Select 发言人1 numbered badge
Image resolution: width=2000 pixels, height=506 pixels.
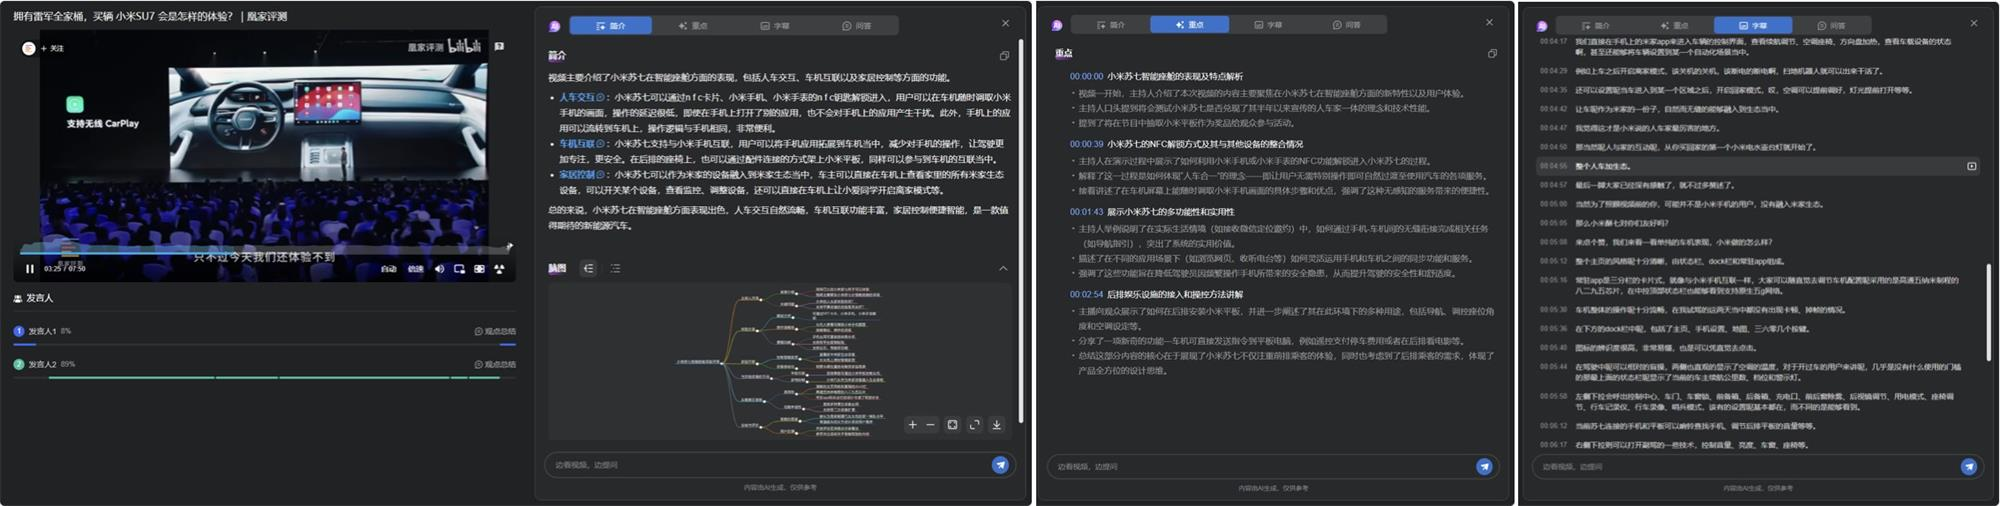[19, 331]
